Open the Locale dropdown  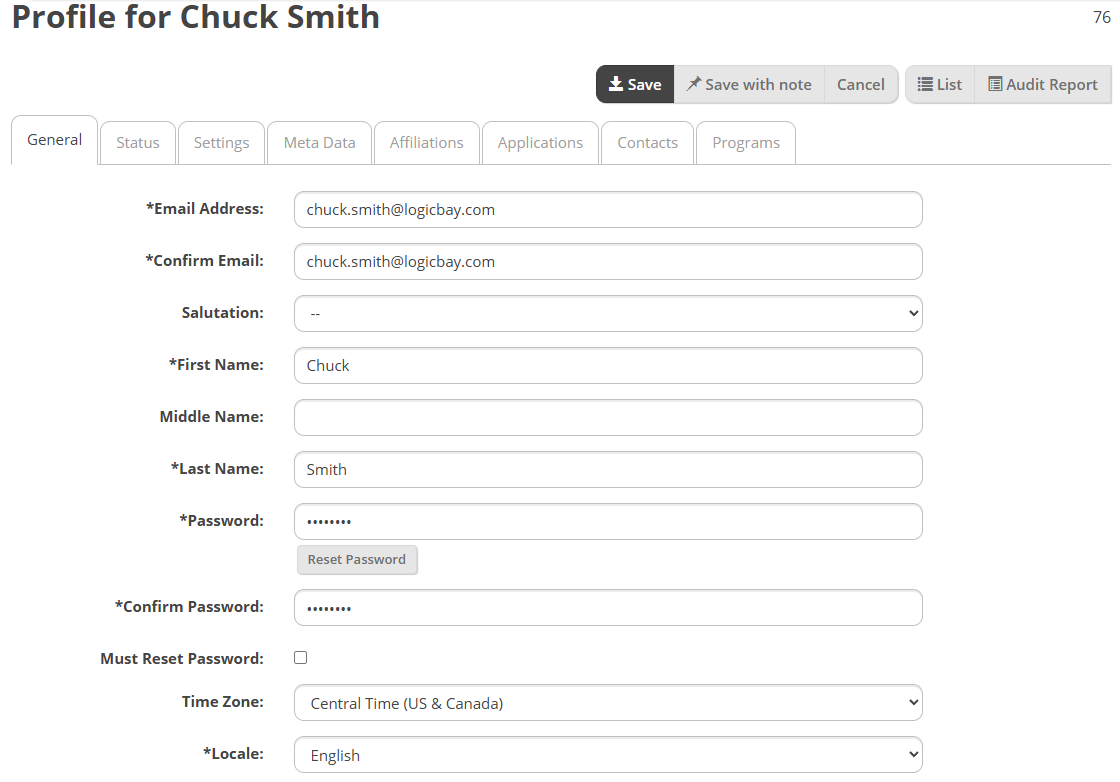[x=608, y=755]
